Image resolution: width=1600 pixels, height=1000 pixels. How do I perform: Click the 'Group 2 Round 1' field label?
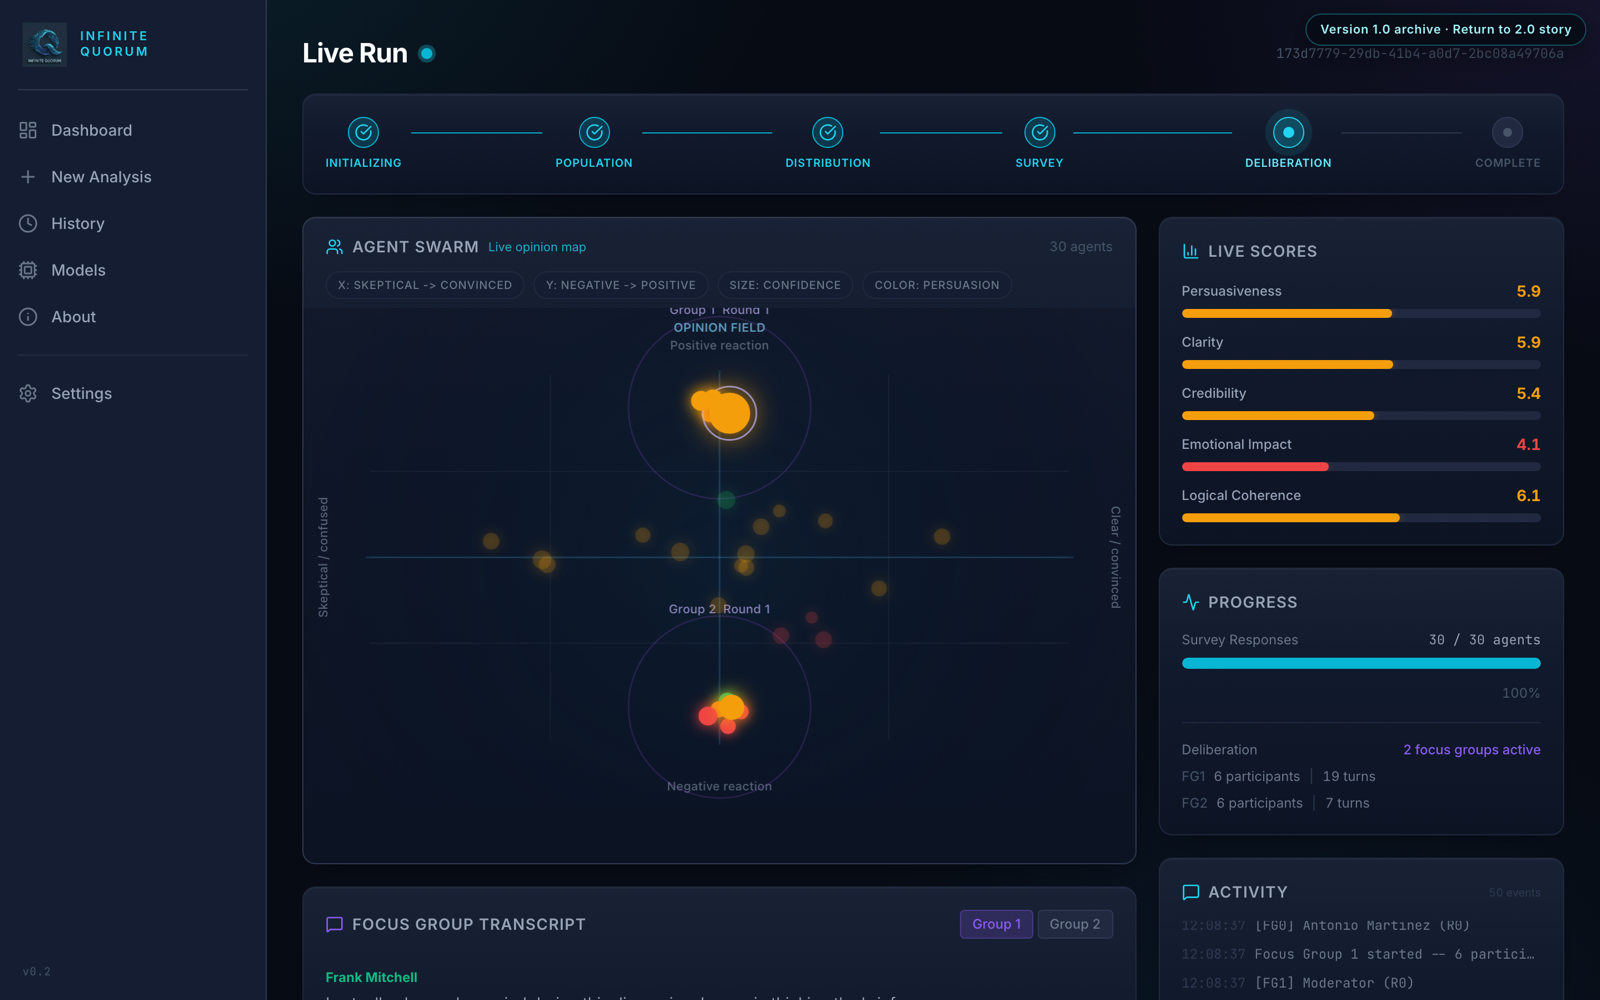(719, 609)
